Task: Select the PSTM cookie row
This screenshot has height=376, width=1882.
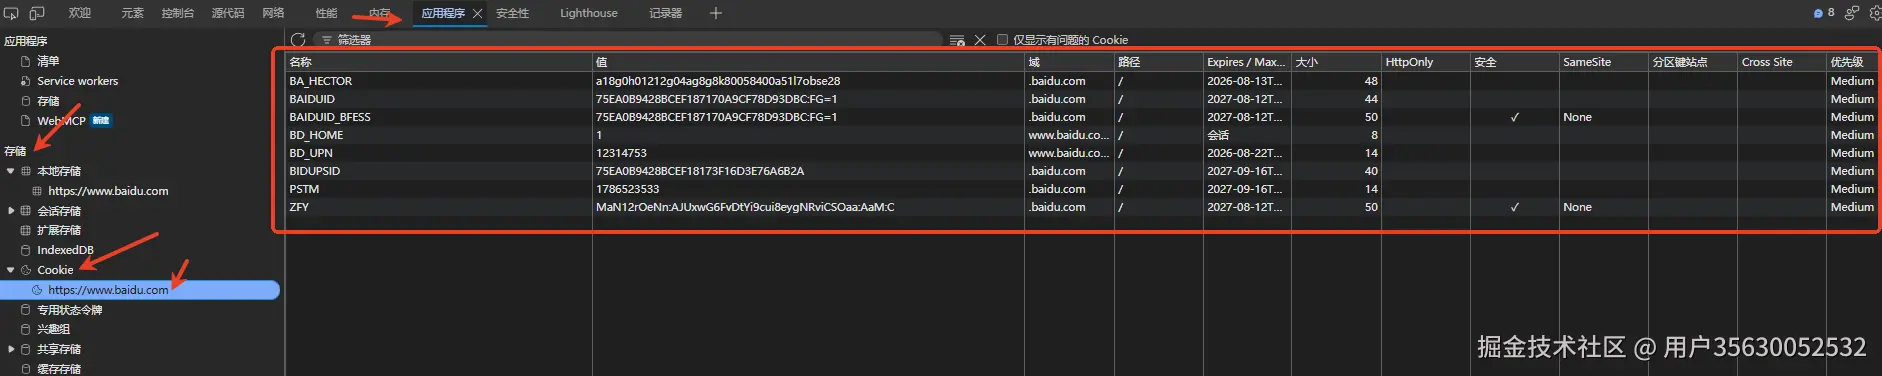Action: [x=1082, y=189]
